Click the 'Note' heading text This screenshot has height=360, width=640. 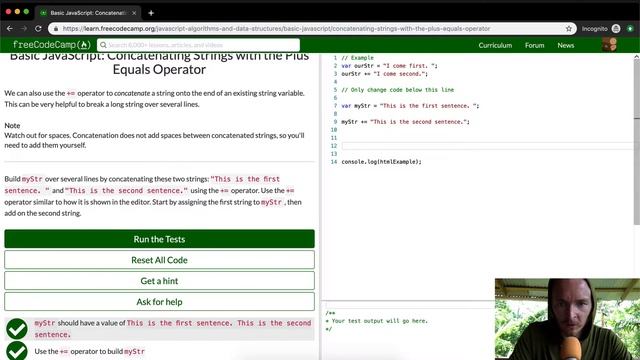point(12,125)
